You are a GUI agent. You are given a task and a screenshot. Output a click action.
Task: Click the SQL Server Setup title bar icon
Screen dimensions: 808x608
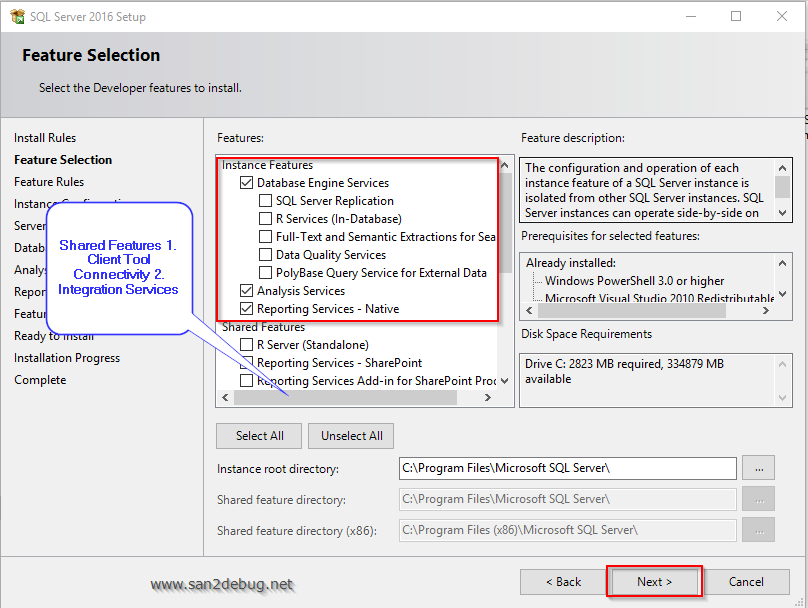18,16
